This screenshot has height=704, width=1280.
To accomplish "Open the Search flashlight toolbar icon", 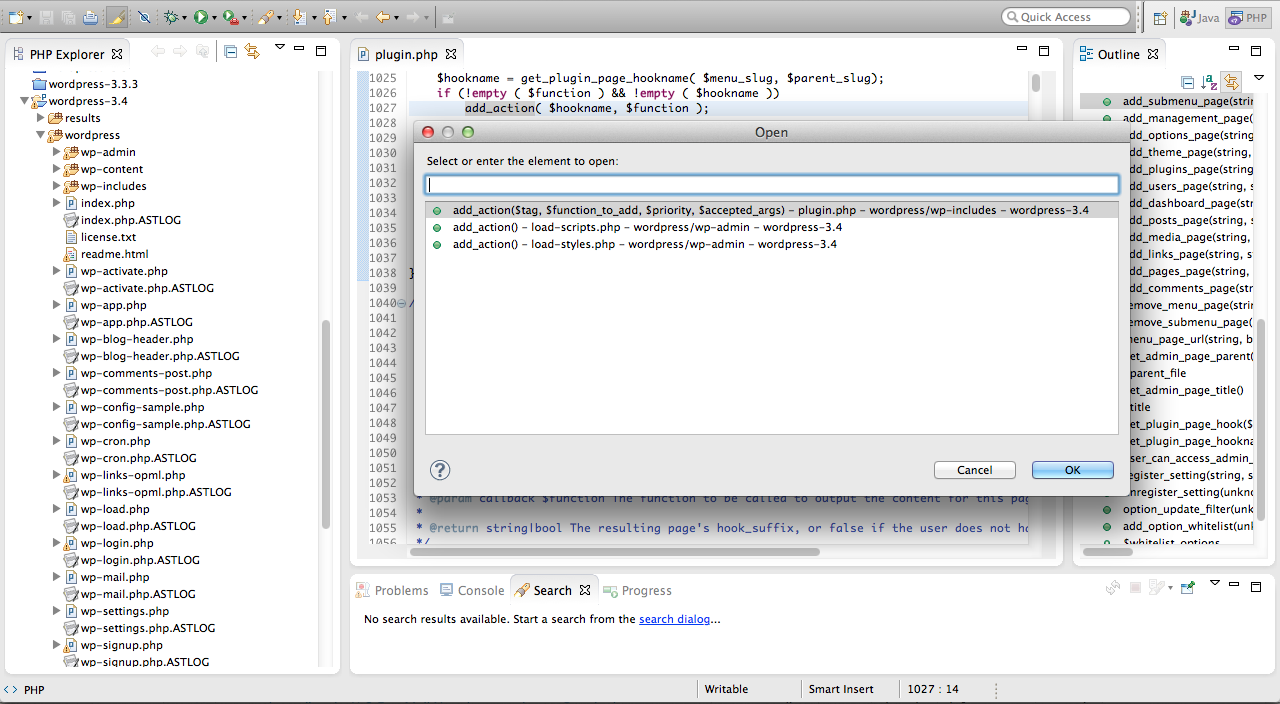I will click(x=264, y=17).
